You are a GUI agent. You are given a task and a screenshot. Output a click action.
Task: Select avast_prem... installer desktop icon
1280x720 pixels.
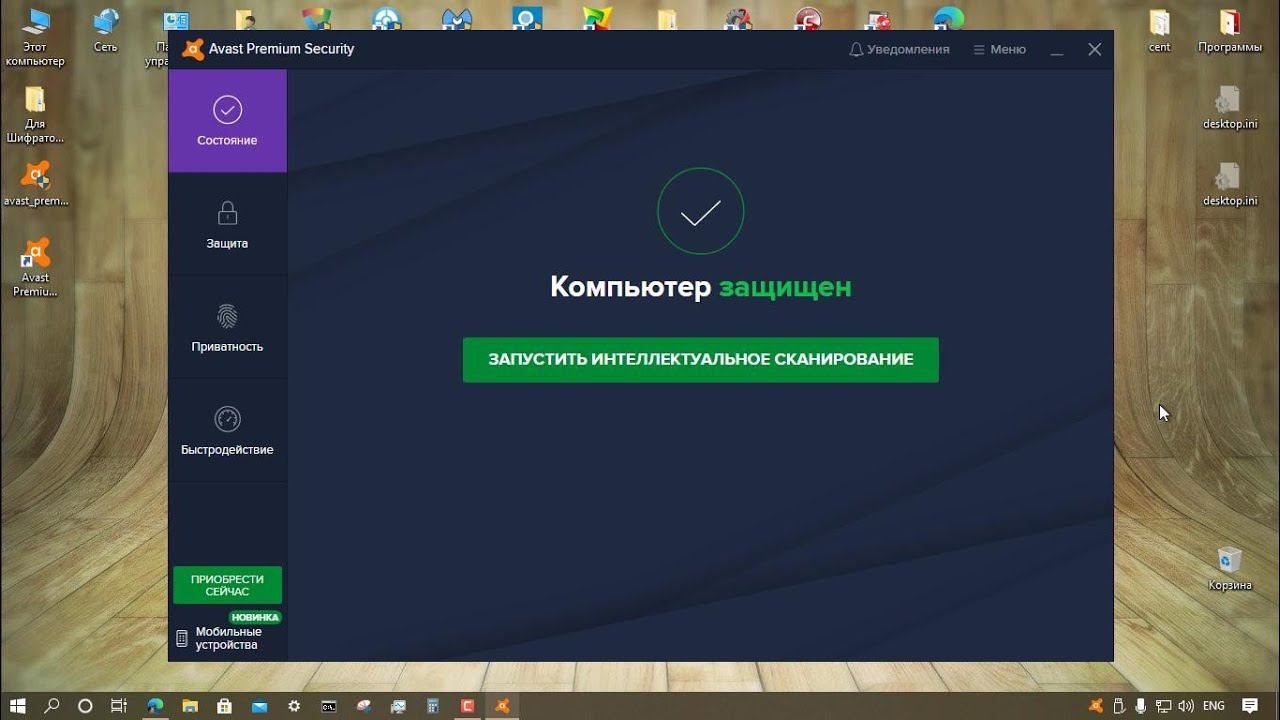point(36,183)
